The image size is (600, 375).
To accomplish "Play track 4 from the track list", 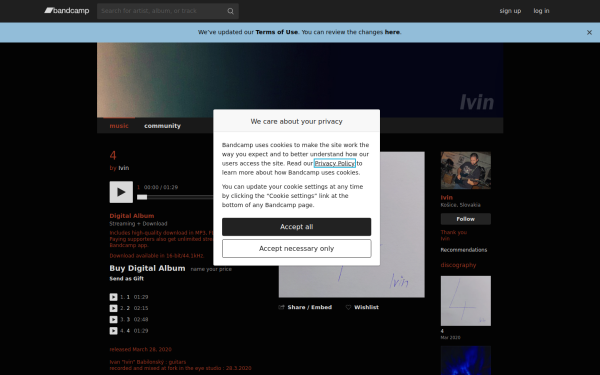I will point(113,331).
